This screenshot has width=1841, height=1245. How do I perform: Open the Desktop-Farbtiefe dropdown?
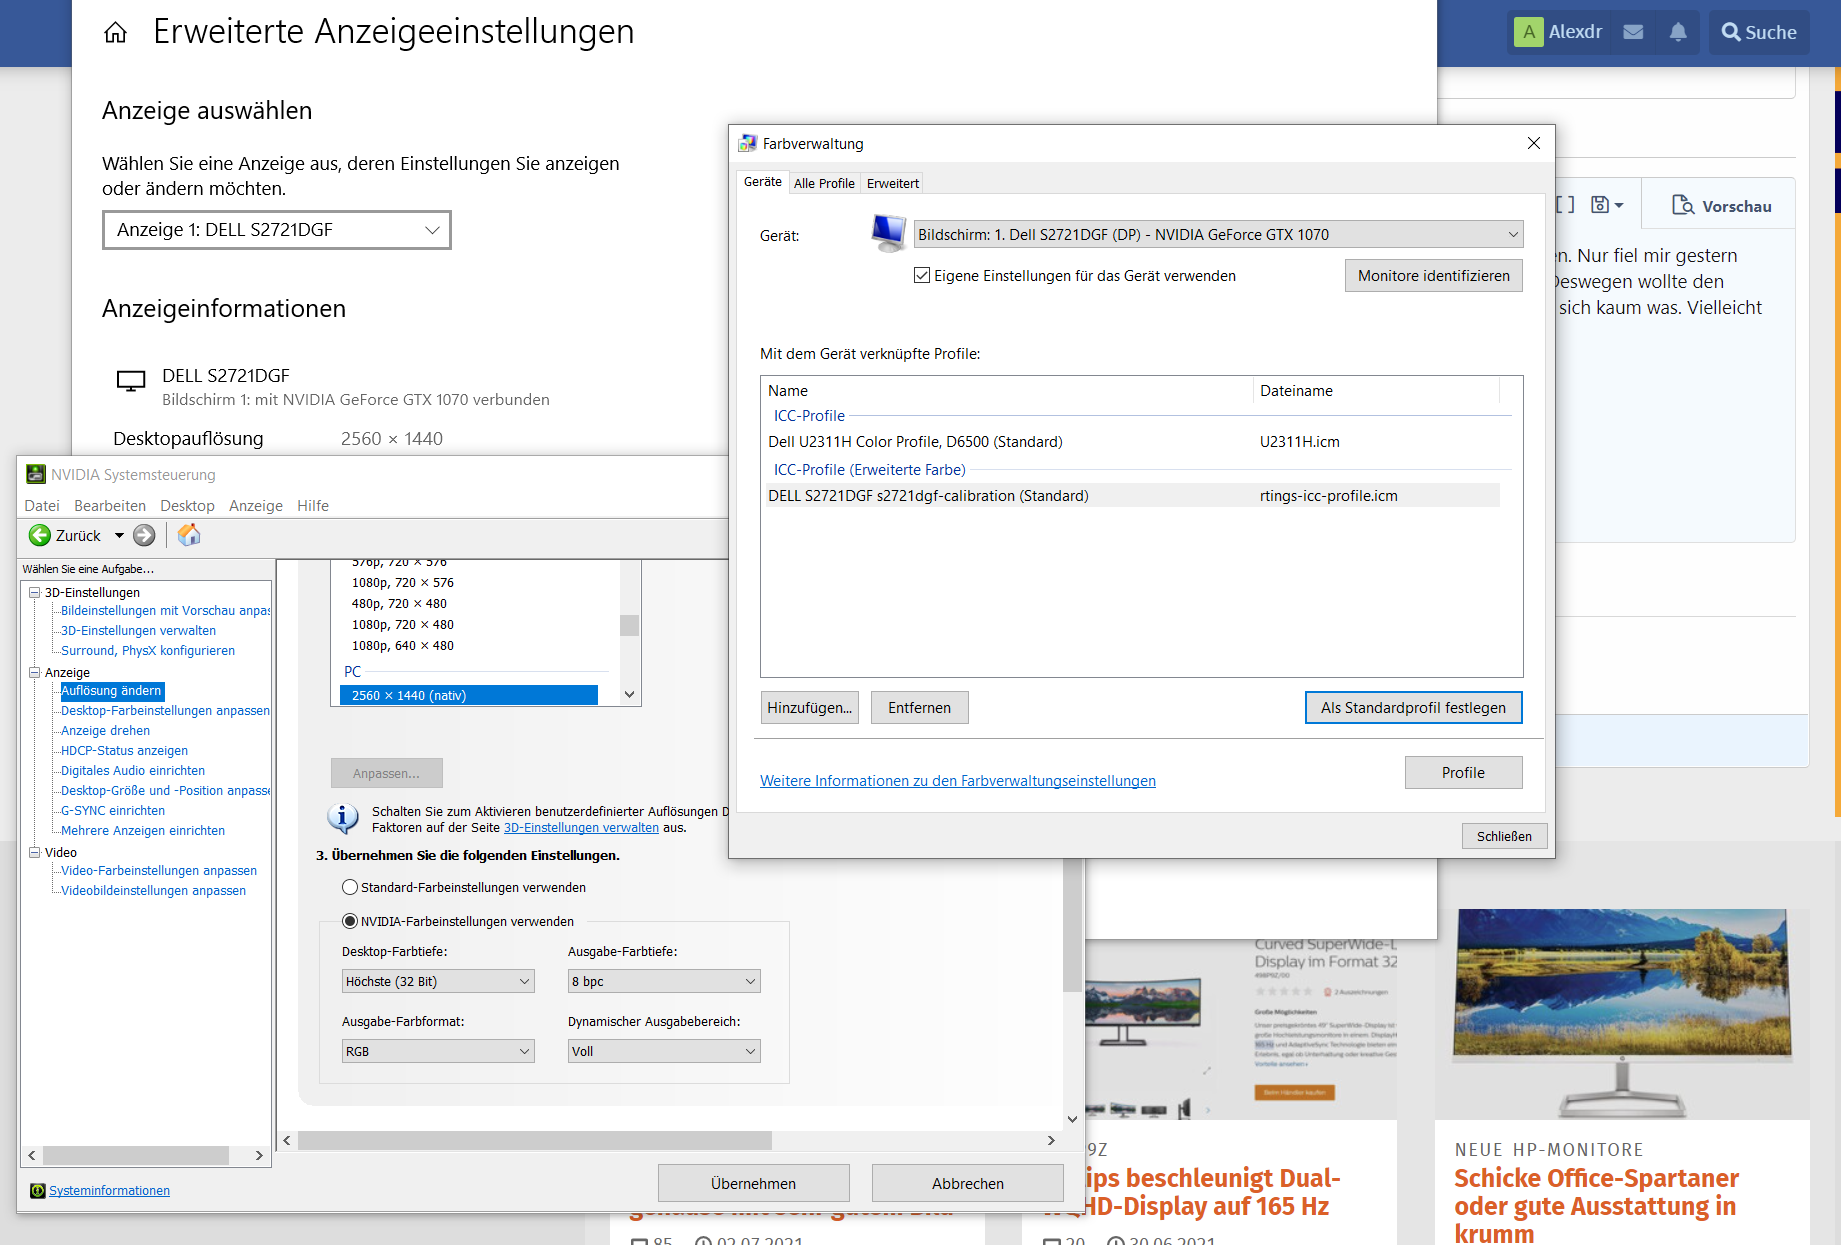438,981
